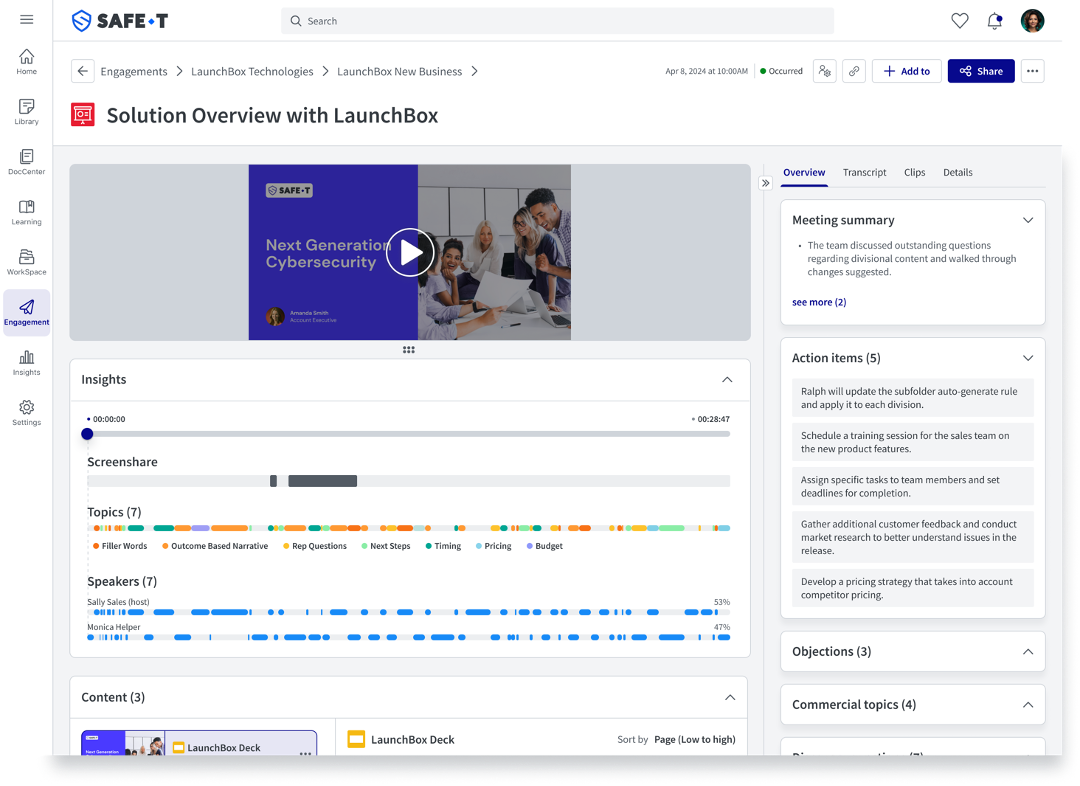The height and width of the screenshot is (786, 1080).
Task: Select the Next Steps topic legend
Action: tap(386, 546)
